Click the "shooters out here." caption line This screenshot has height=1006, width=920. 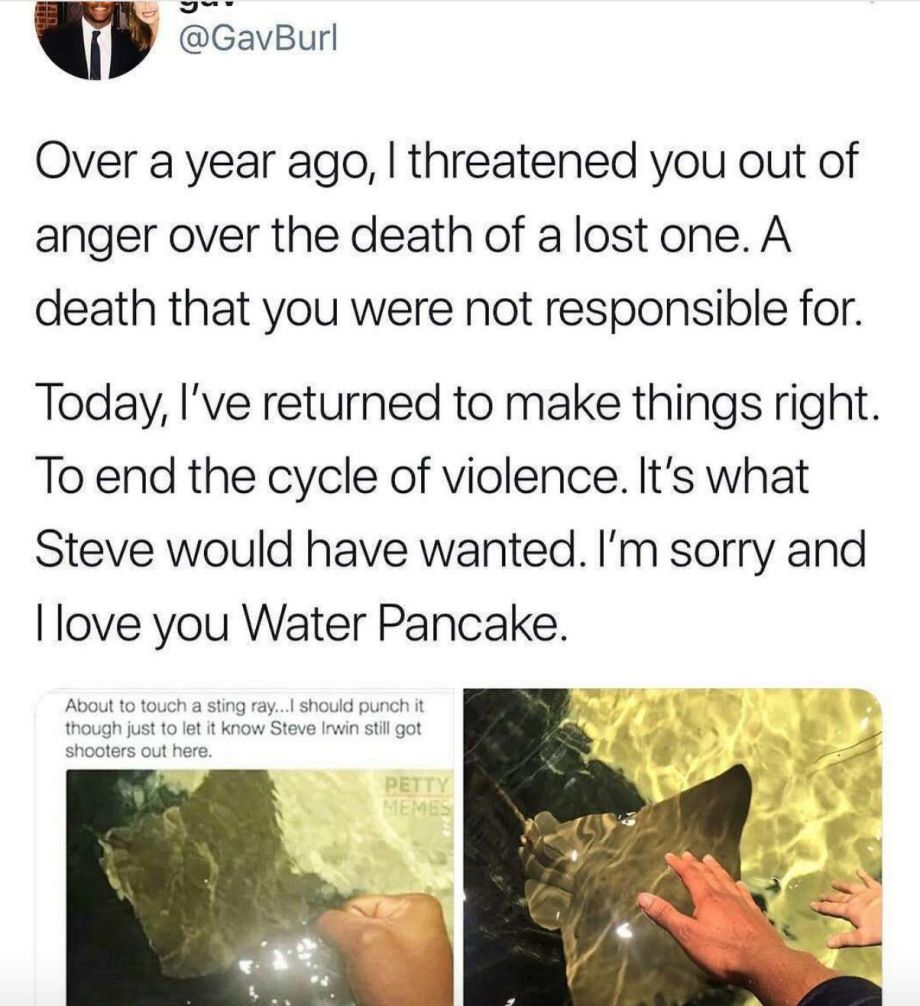coord(139,750)
